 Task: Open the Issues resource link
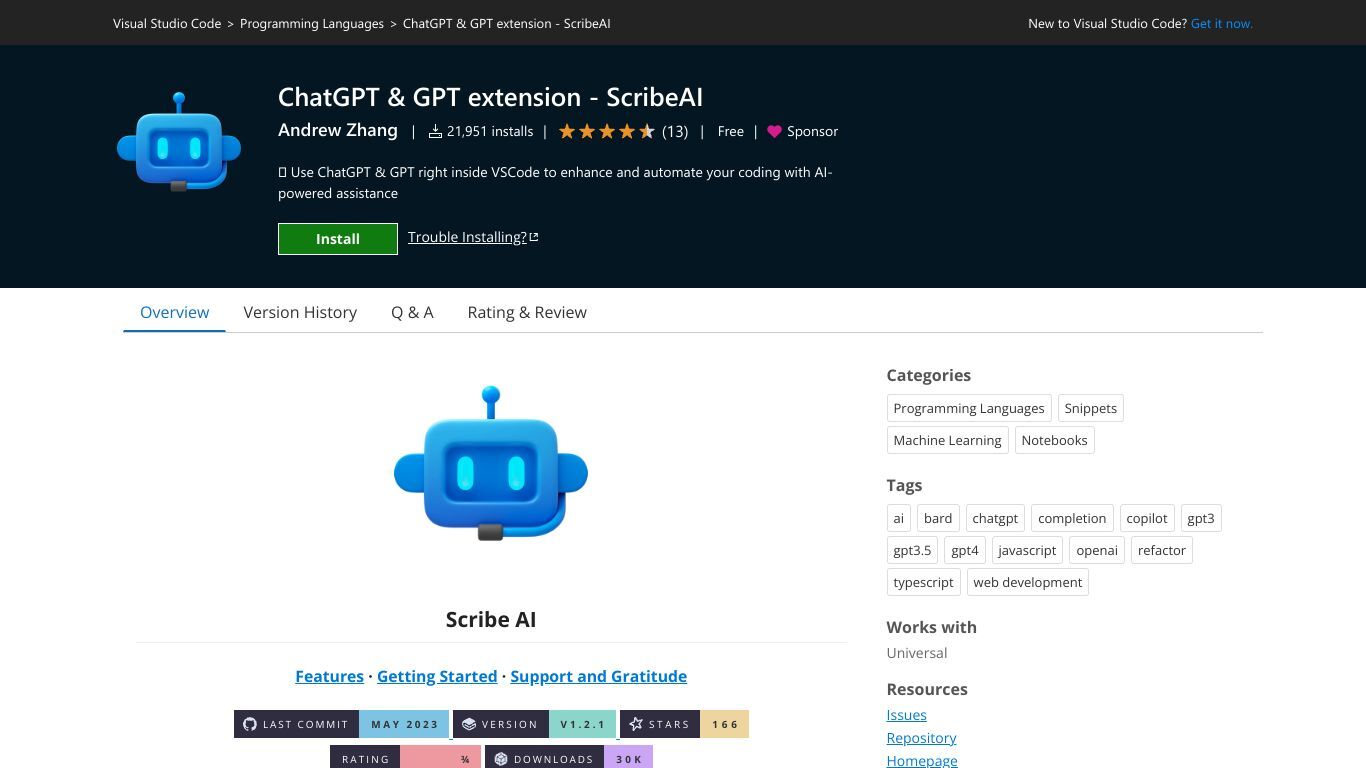tap(906, 715)
